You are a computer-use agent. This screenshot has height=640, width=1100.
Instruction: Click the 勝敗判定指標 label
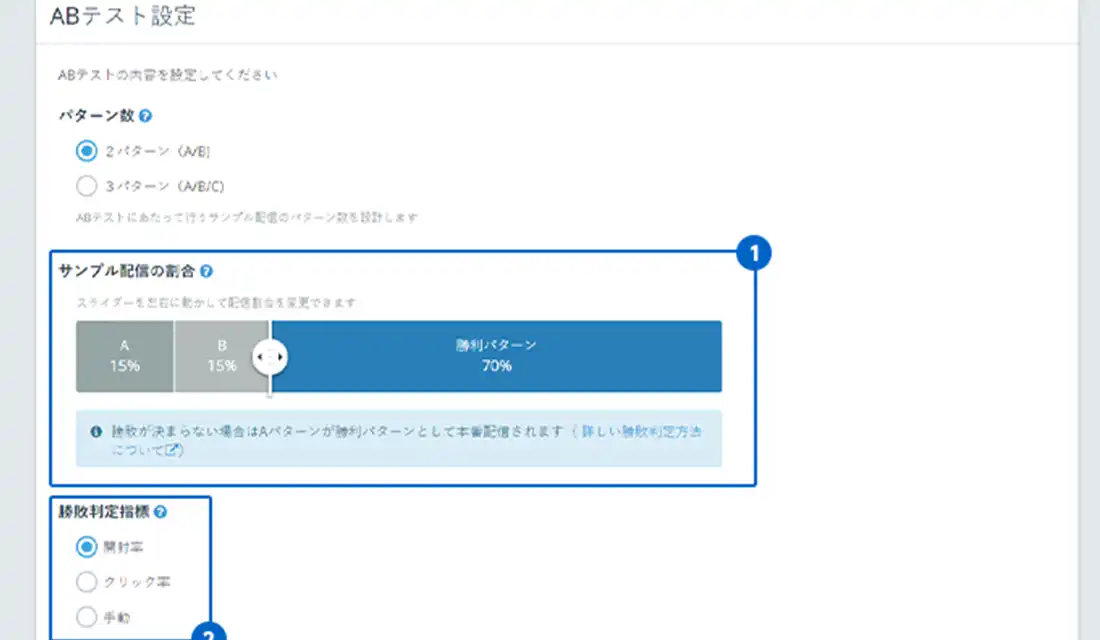click(104, 512)
